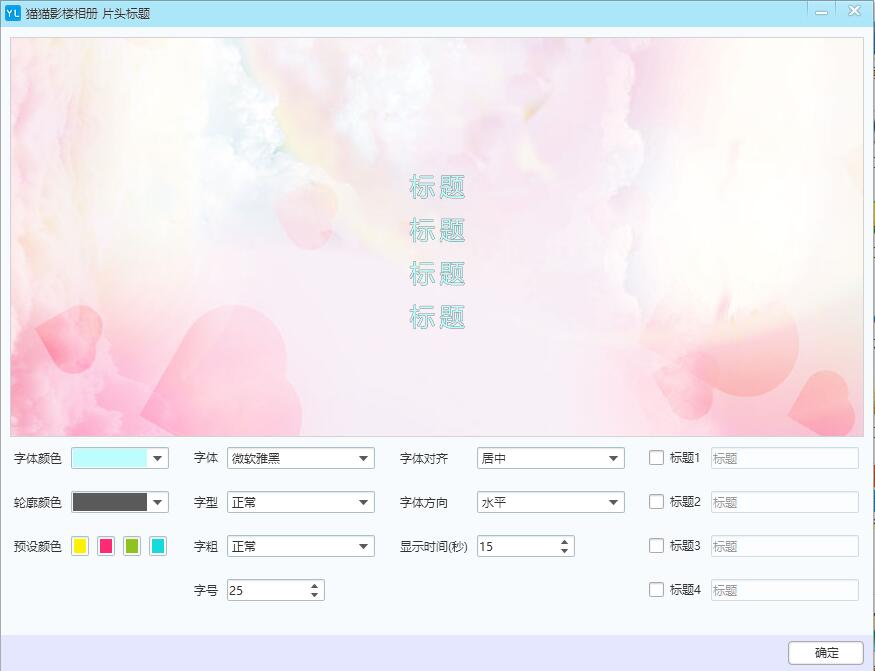Open the 字体对齐 alignment dropdown showing 居中
Viewport: 875px width, 671px height.
point(612,458)
